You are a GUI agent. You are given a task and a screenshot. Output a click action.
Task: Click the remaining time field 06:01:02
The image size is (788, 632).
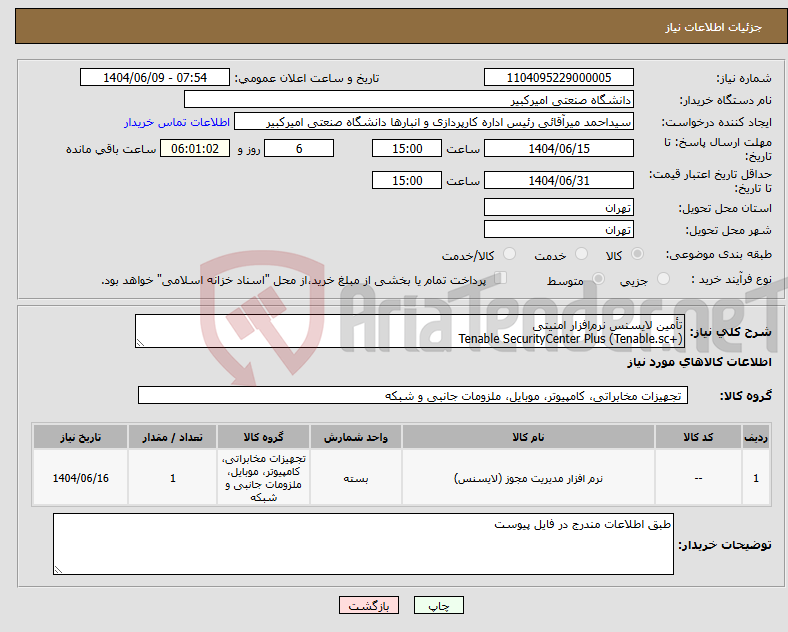[195, 149]
